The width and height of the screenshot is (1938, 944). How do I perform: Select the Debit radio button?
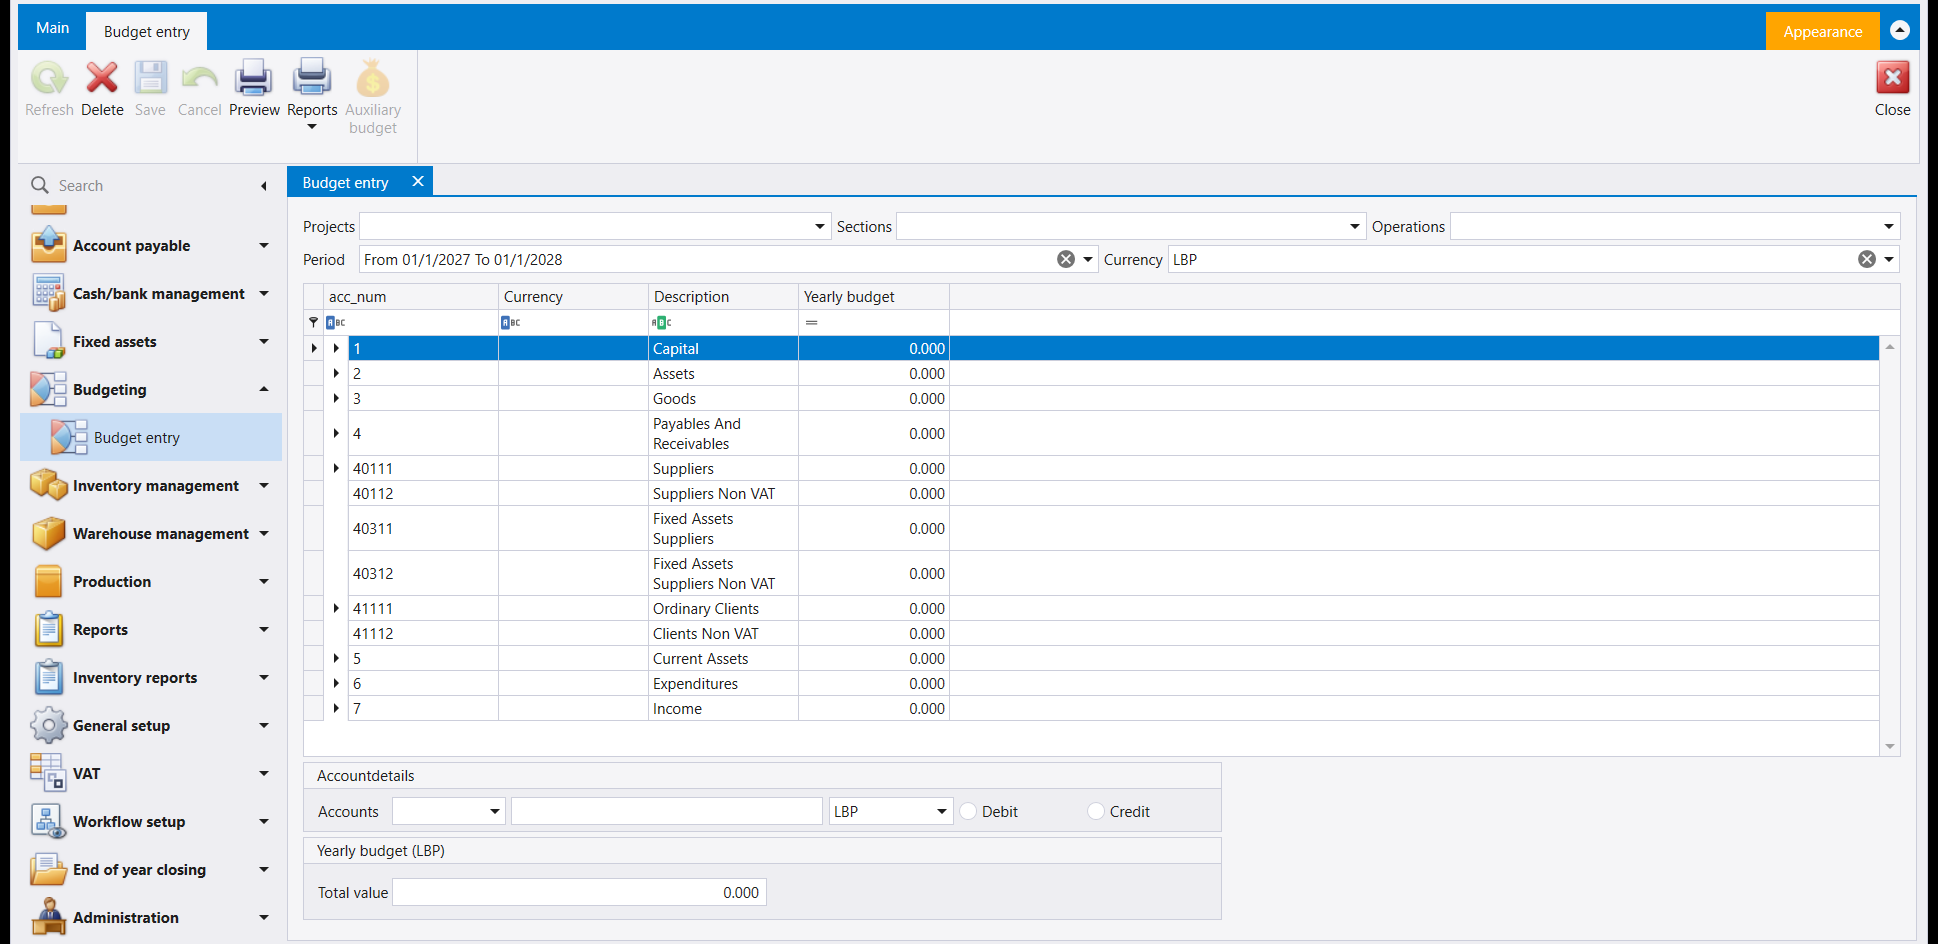point(968,811)
